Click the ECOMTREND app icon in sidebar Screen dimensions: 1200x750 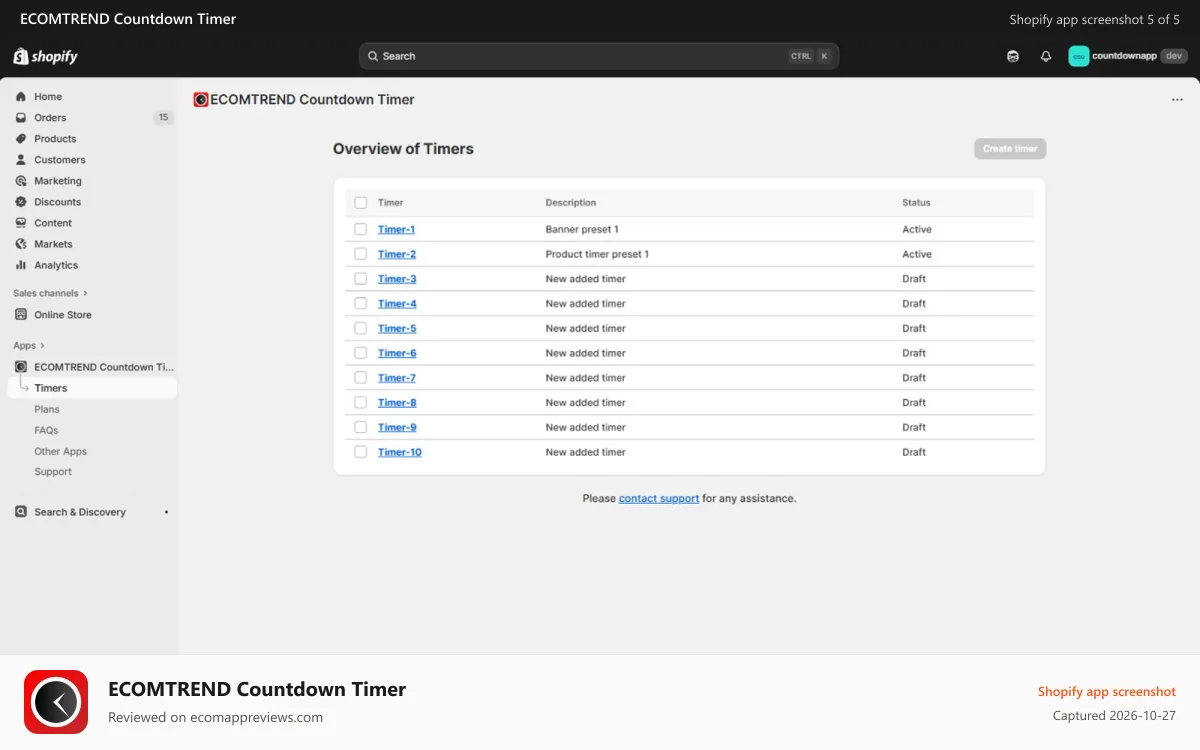[21, 367]
